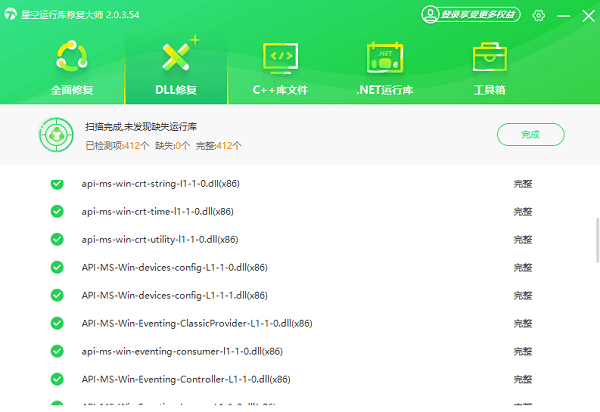
Task: Click the 完整:412个 count
Action: click(218, 145)
